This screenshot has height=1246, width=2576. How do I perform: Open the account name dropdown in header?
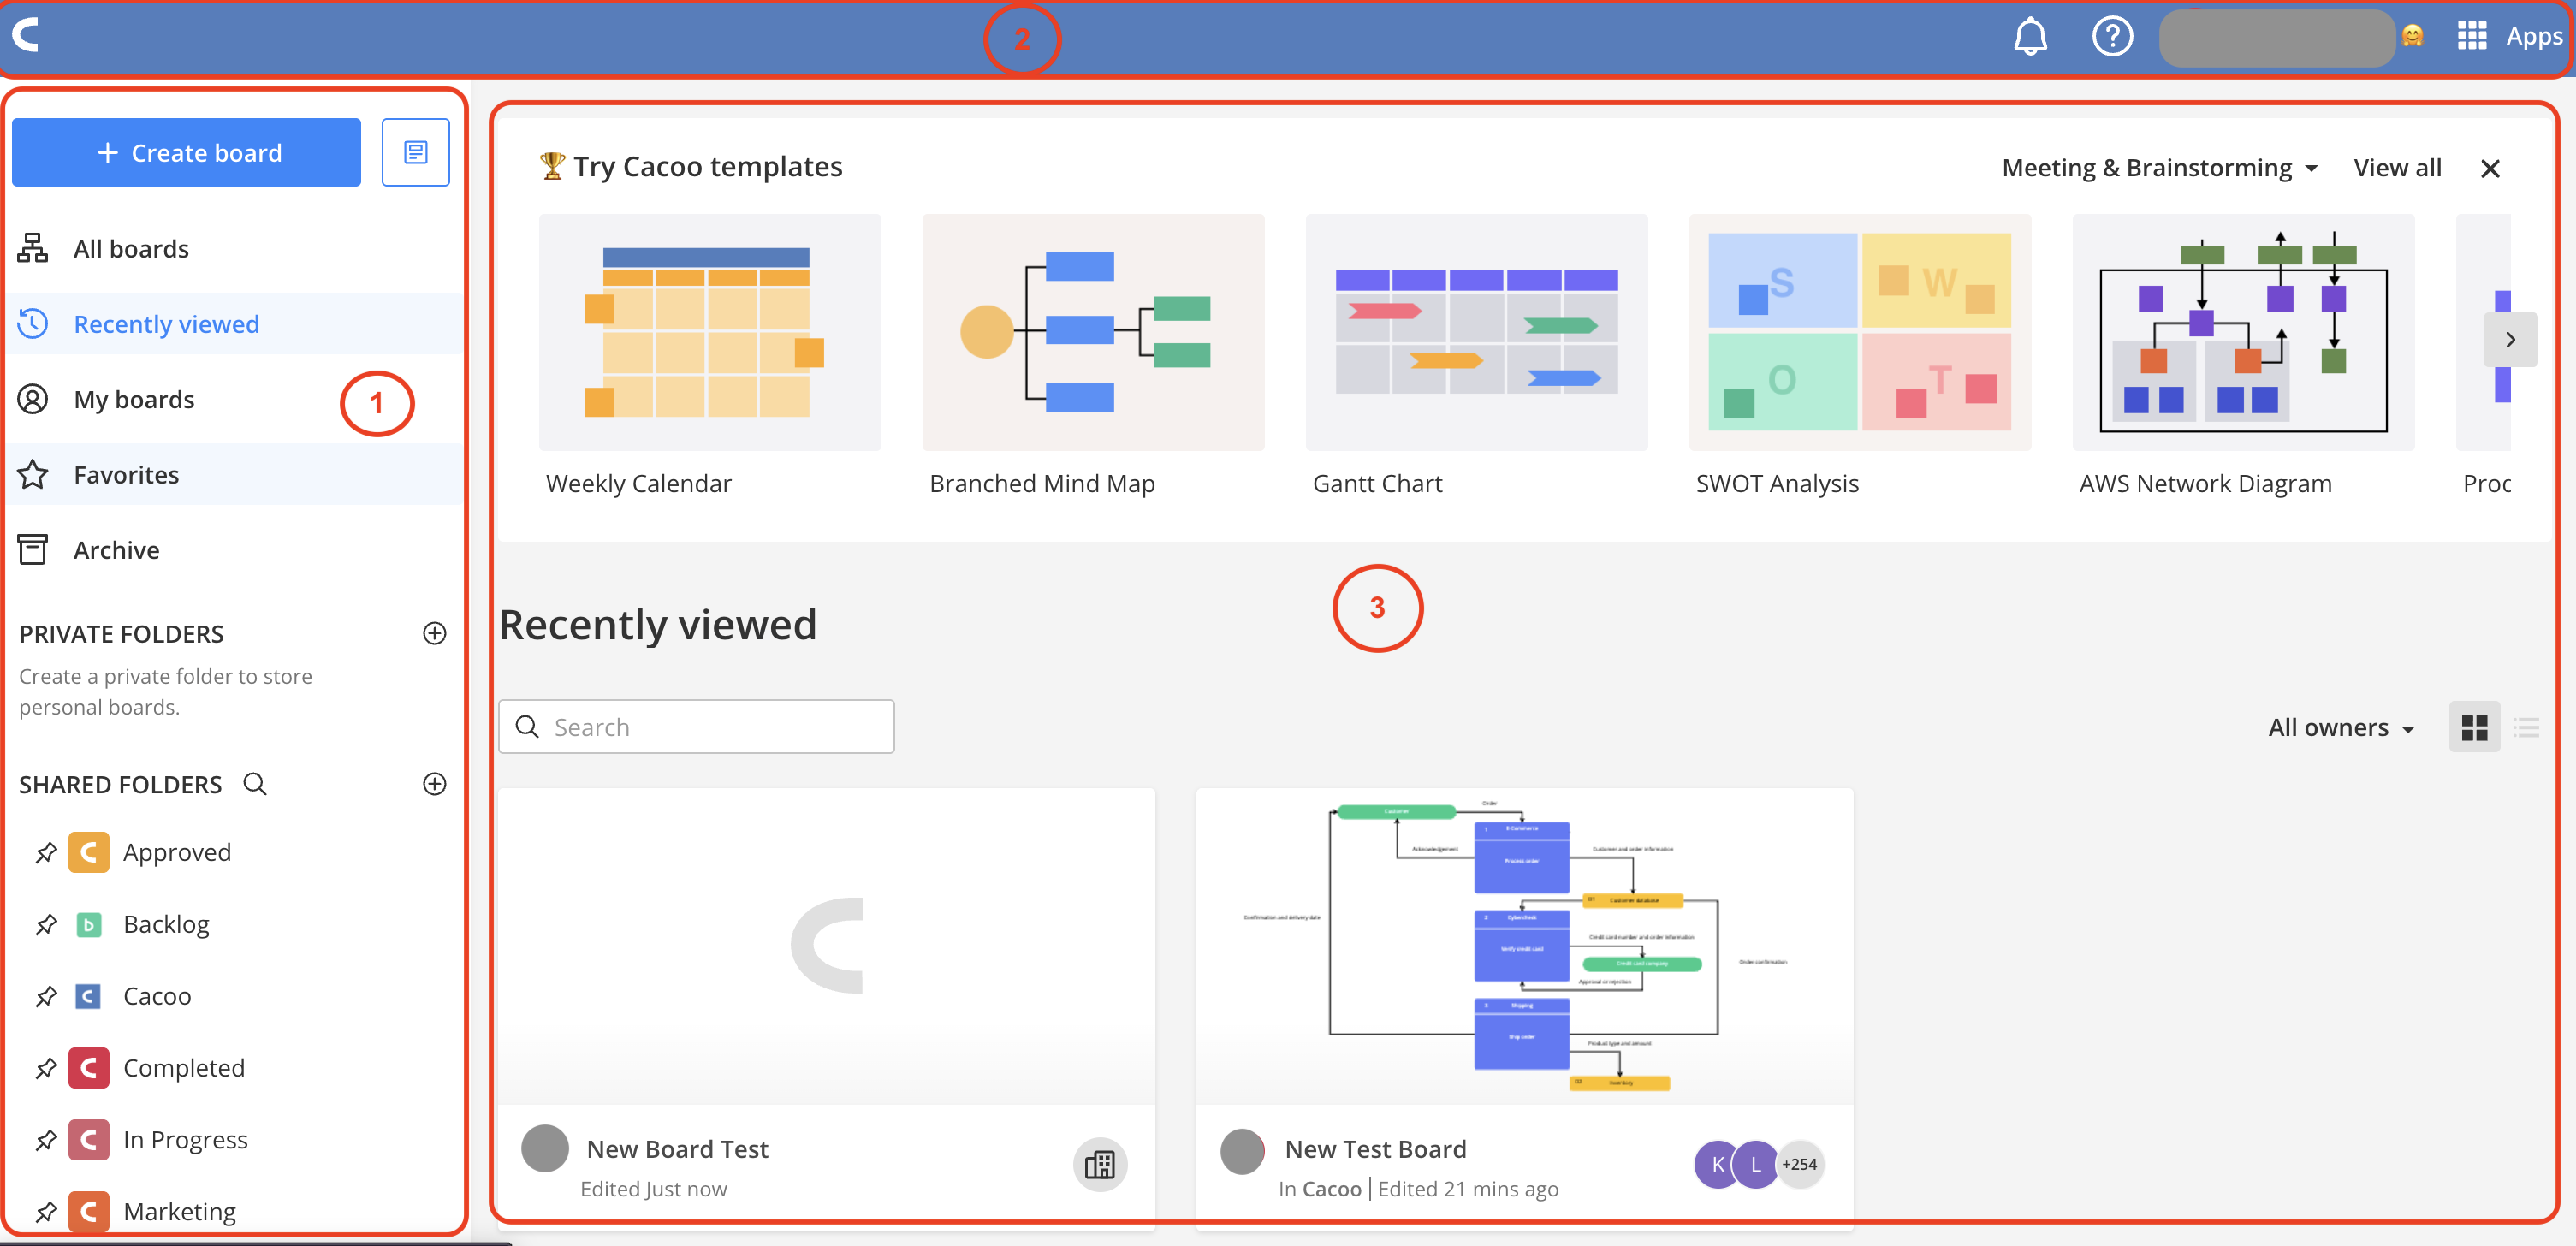click(x=2276, y=38)
